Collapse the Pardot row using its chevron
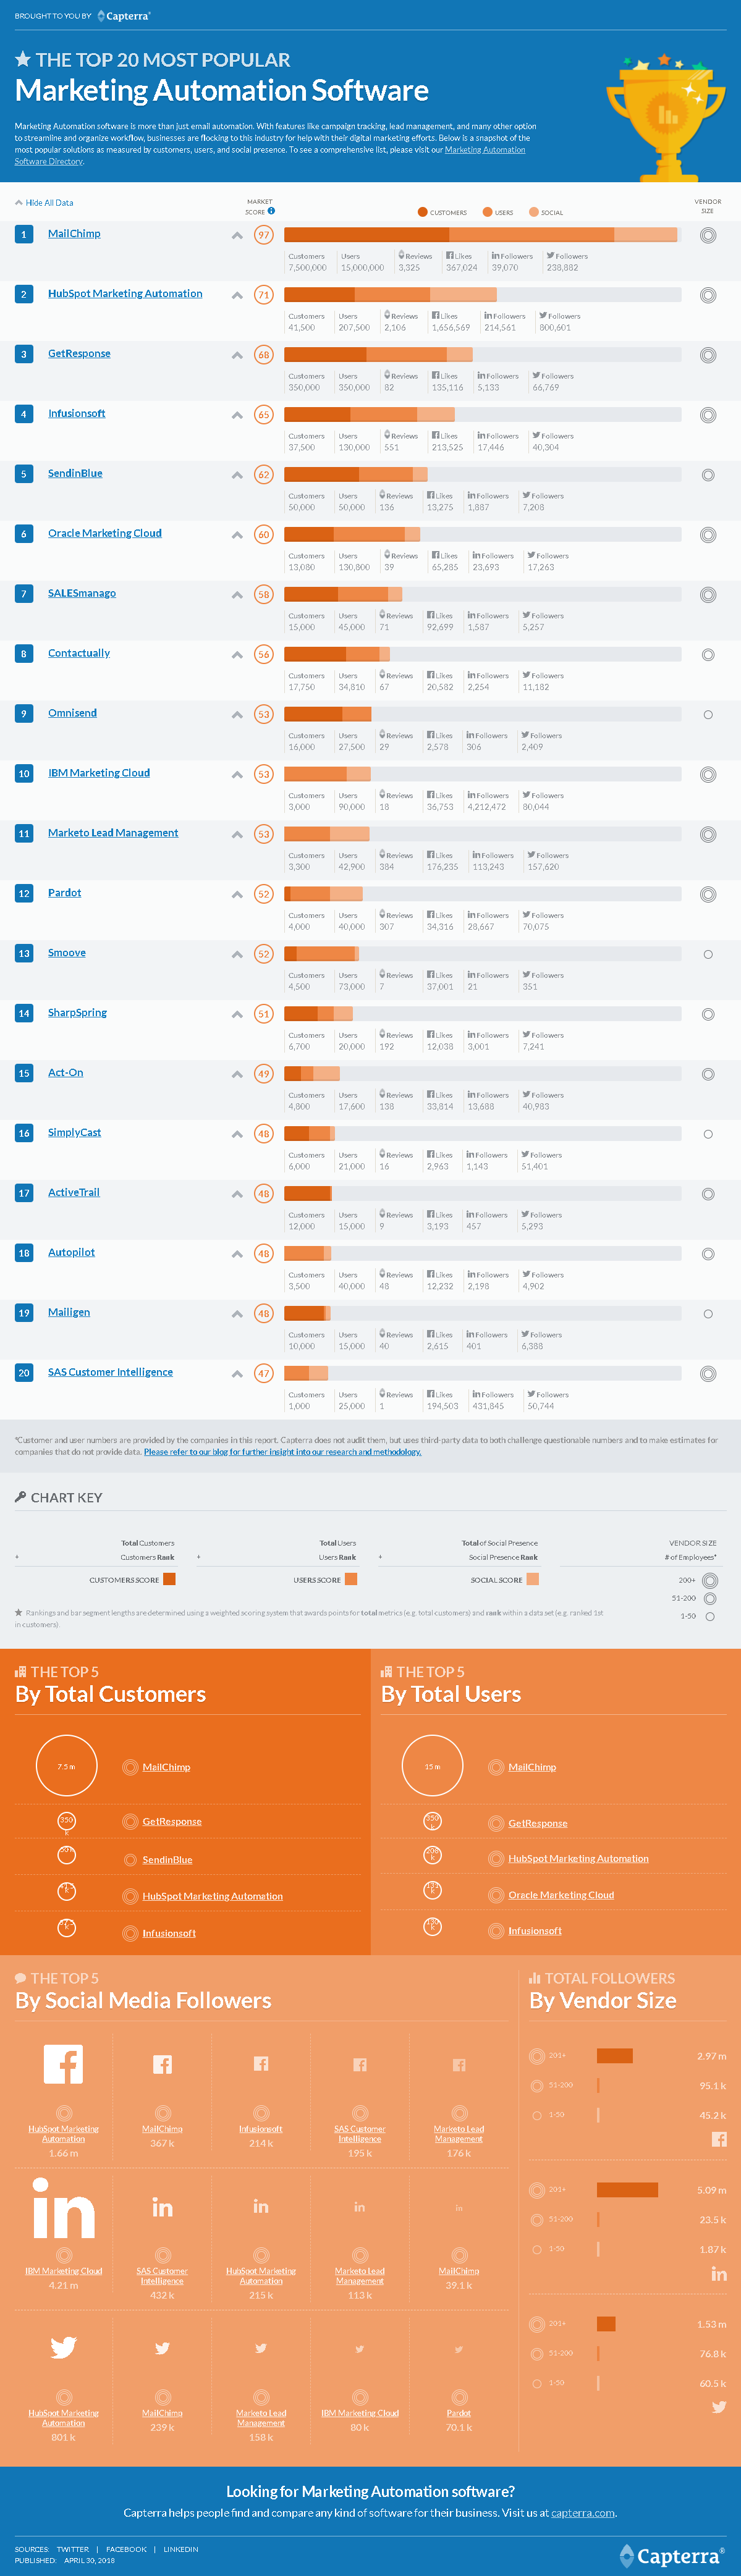This screenshot has height=2576, width=741. [237, 895]
